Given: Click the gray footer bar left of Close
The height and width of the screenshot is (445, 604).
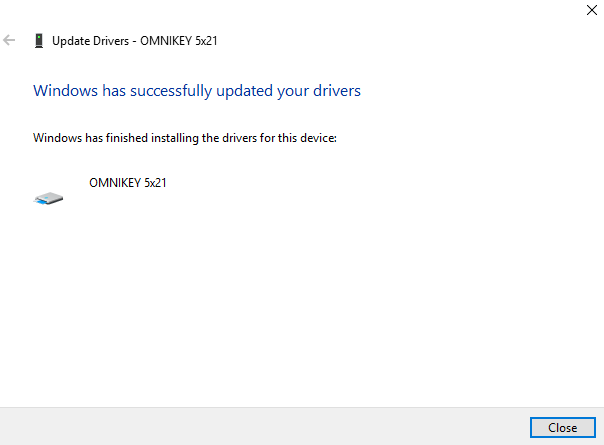Looking at the screenshot, I should point(265,427).
